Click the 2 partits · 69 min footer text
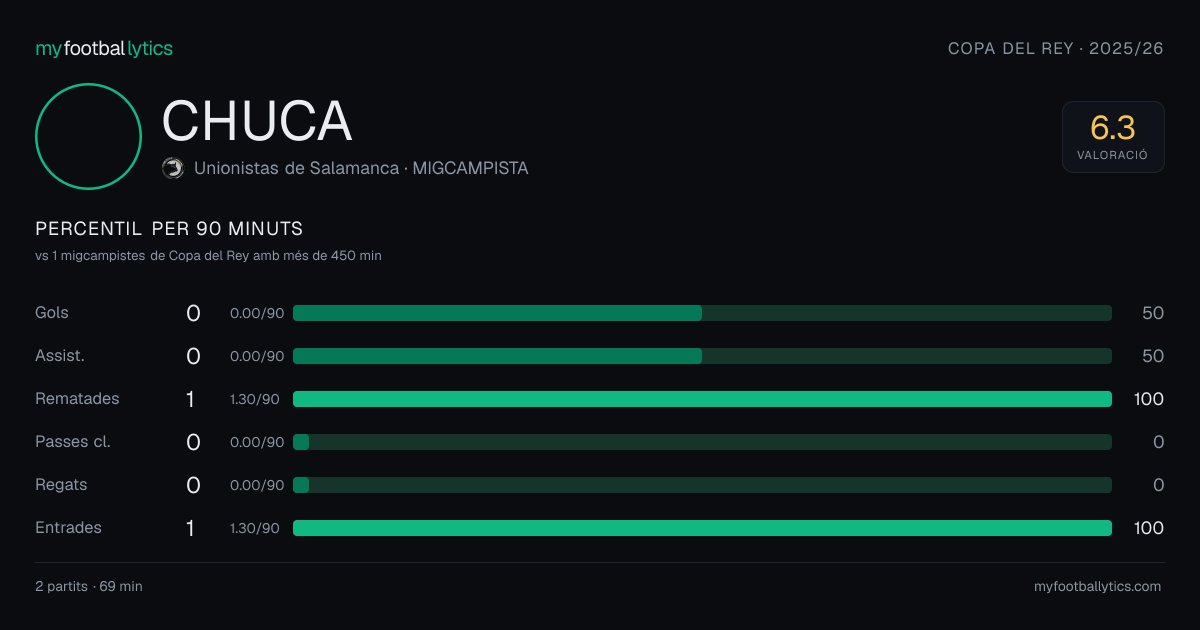 (89, 587)
